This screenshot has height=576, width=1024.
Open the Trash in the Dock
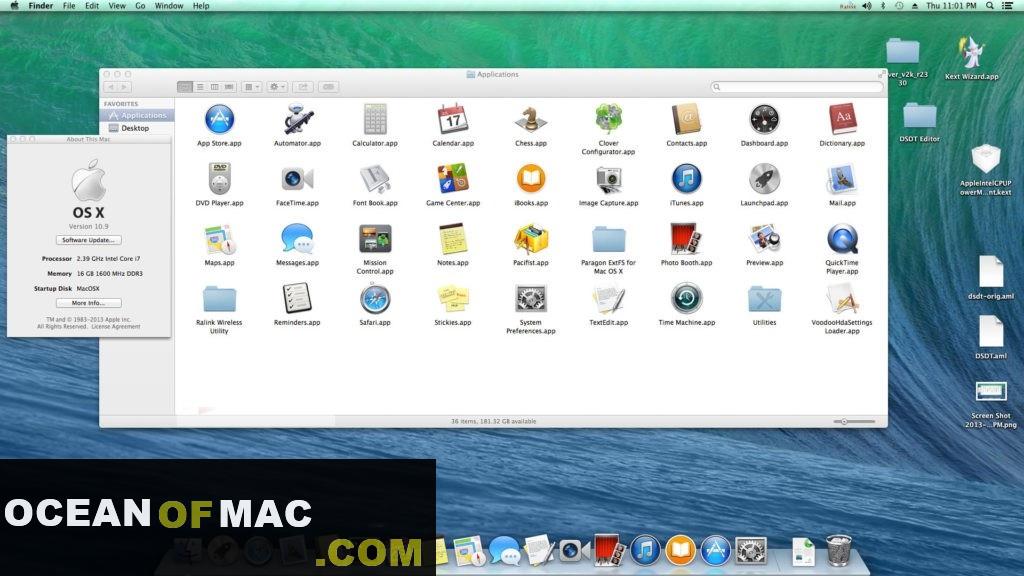(x=839, y=551)
